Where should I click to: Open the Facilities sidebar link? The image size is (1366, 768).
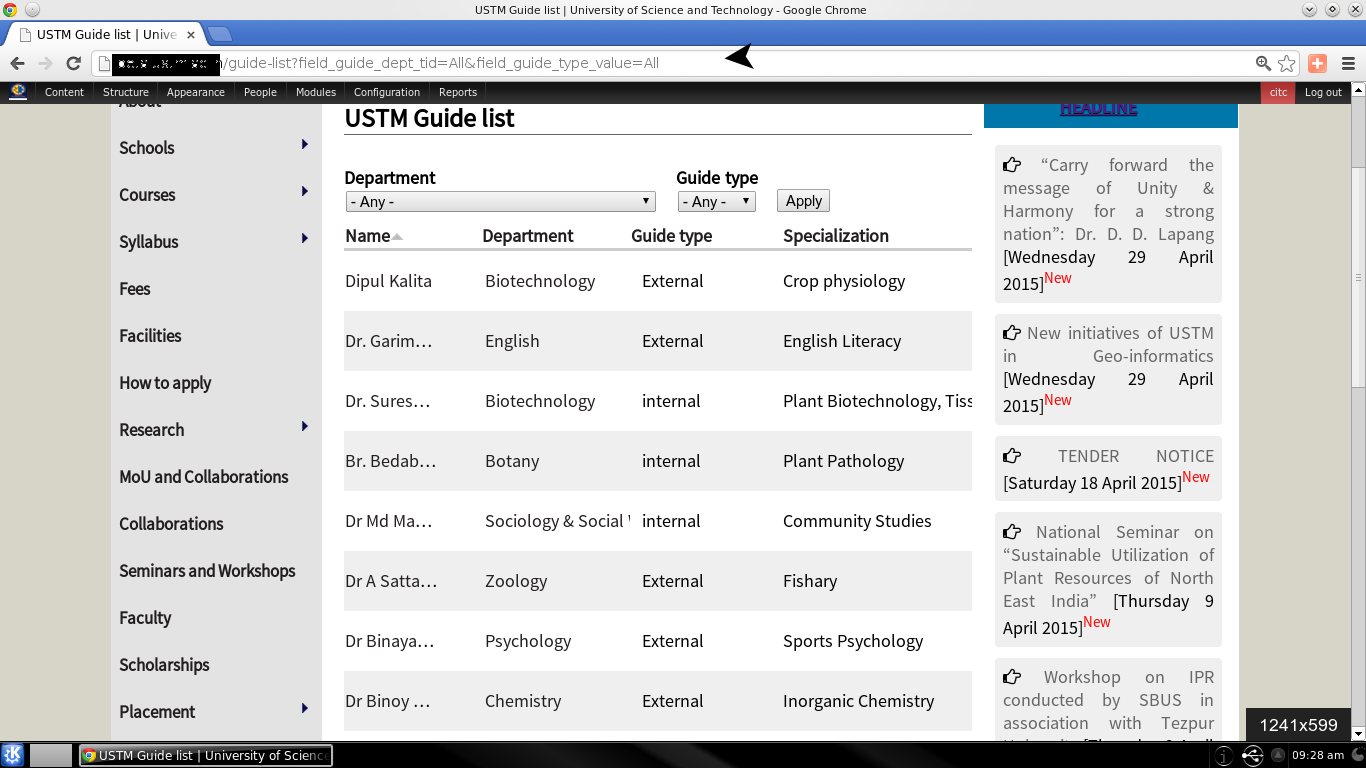point(150,336)
